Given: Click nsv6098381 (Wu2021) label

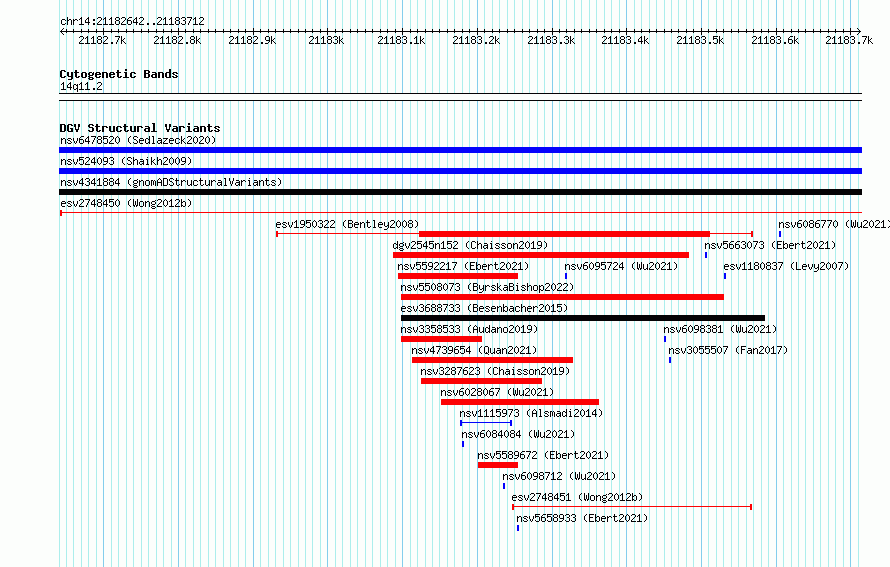Looking at the screenshot, I should click(x=720, y=329).
